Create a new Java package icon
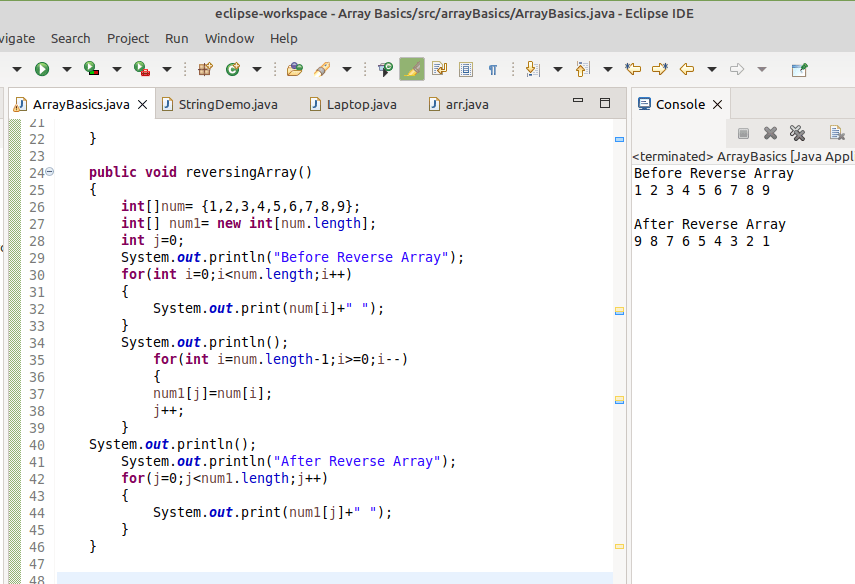Image resolution: width=855 pixels, height=584 pixels. pyautogui.click(x=205, y=69)
